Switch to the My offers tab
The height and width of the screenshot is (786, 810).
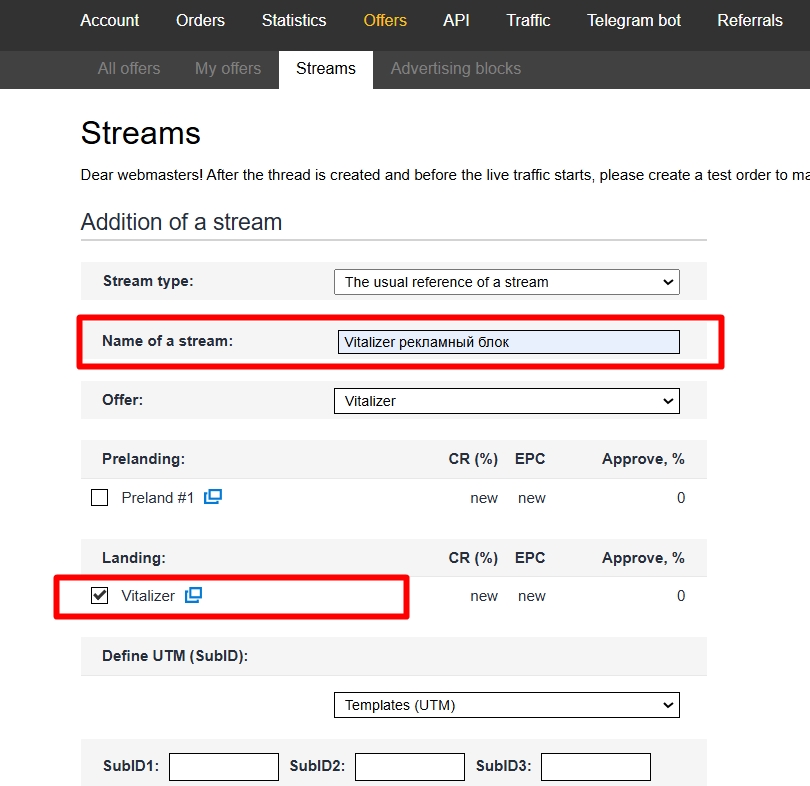(228, 69)
